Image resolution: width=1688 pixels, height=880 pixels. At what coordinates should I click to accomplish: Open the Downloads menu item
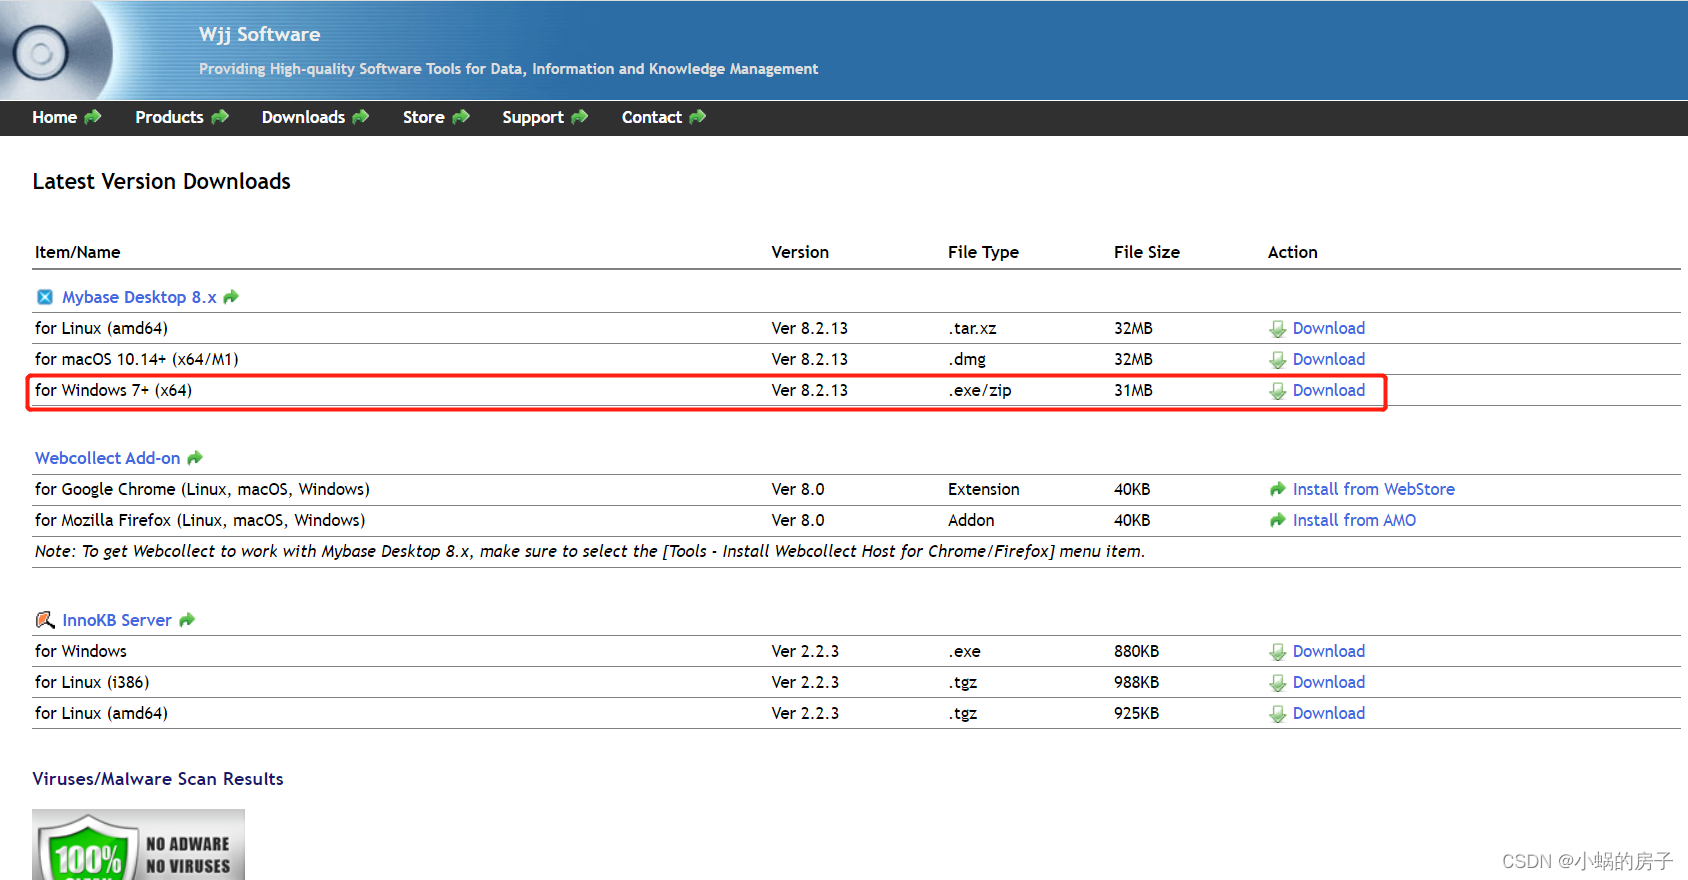(x=303, y=117)
